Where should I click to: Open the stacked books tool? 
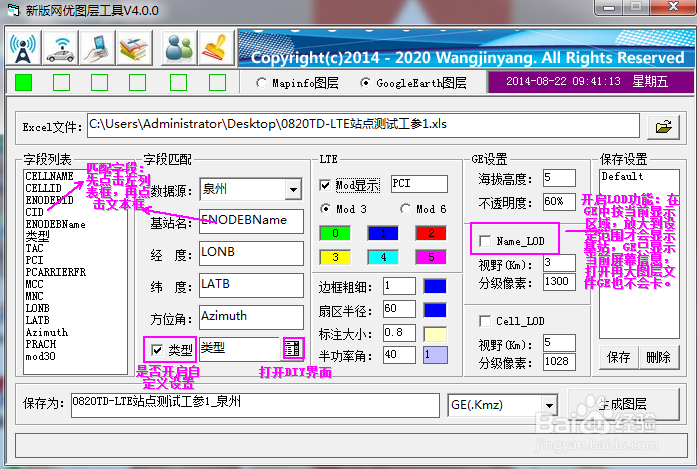coord(135,48)
